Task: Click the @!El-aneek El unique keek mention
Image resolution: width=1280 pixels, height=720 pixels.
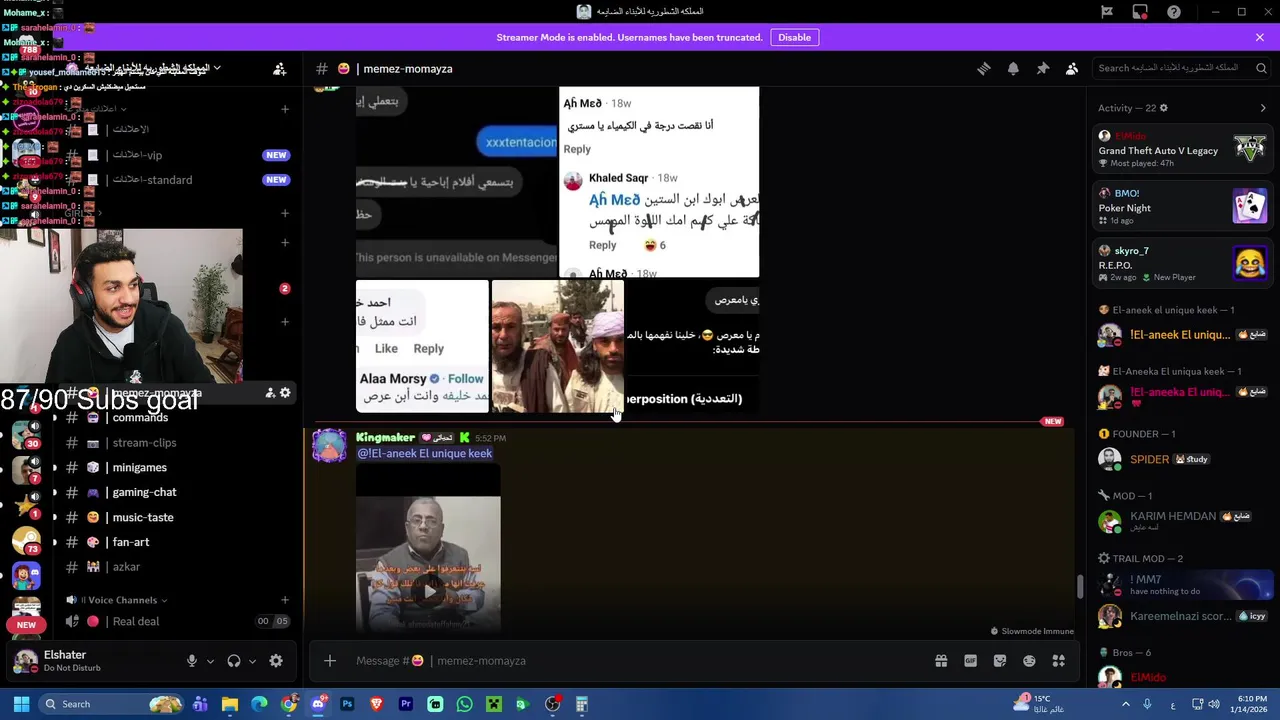Action: [x=424, y=453]
